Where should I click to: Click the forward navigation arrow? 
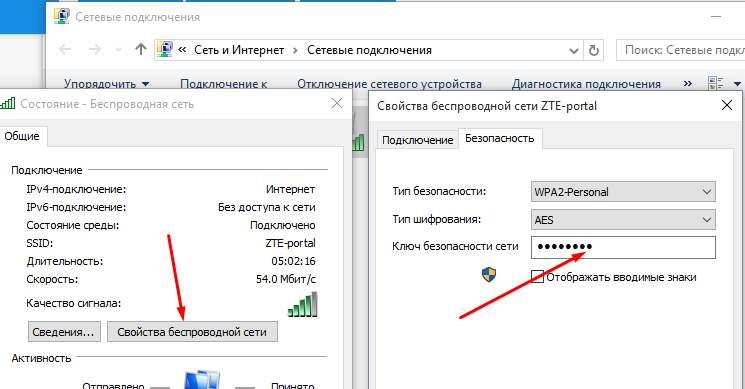[95, 49]
